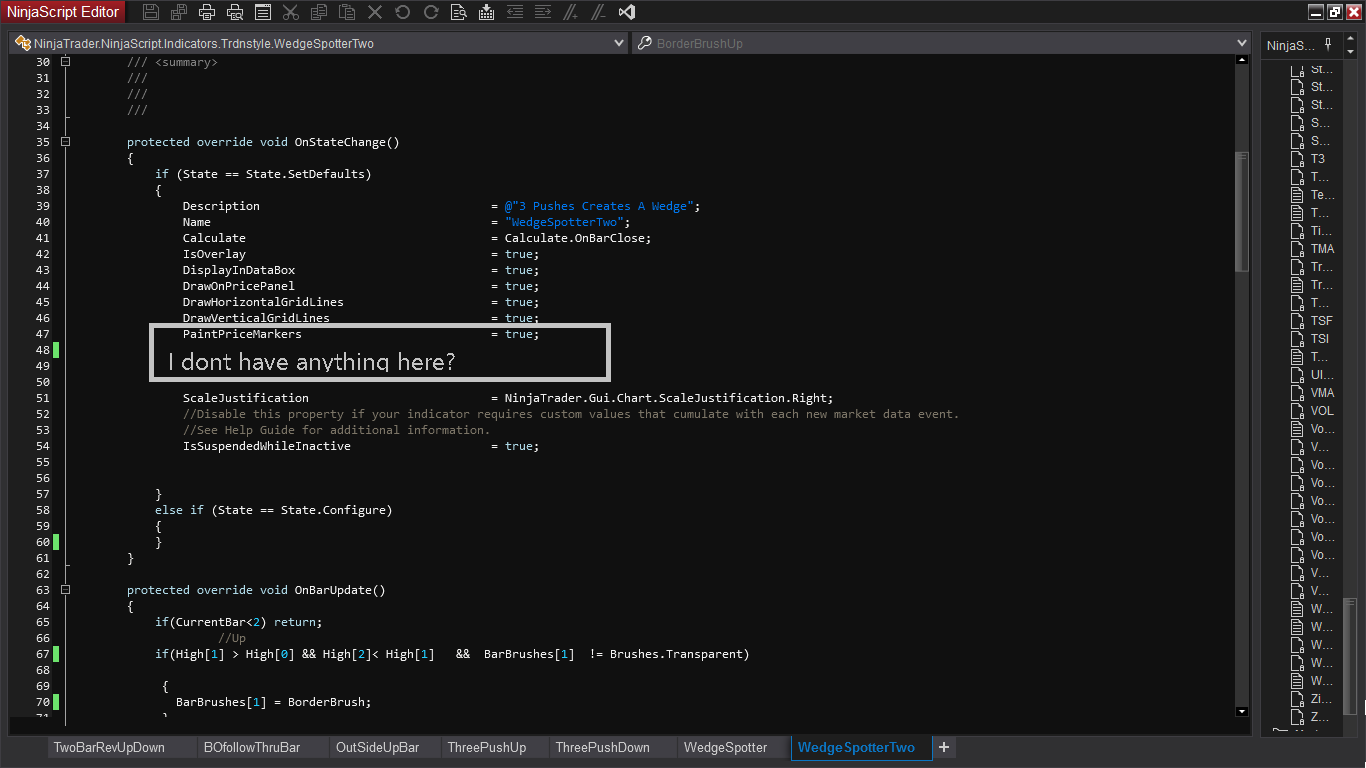Viewport: 1366px width, 768px height.
Task: Open the script in Visual Studio
Action: 627,13
